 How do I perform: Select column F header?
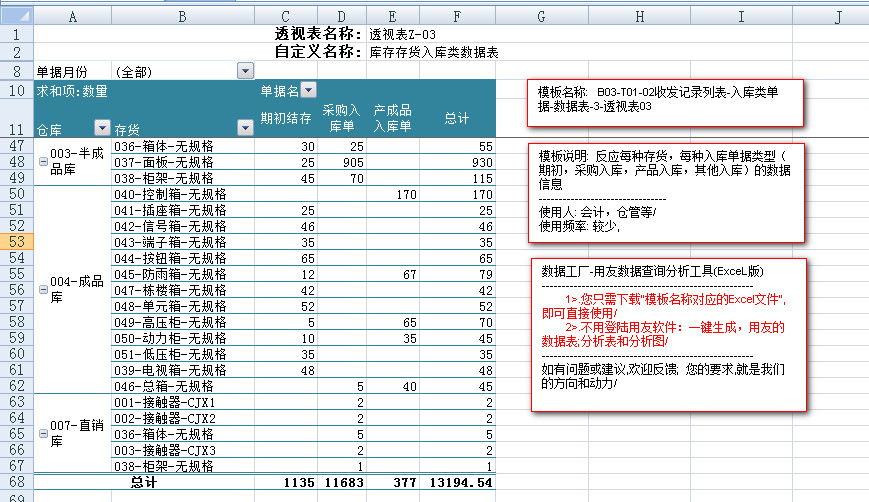pos(457,15)
